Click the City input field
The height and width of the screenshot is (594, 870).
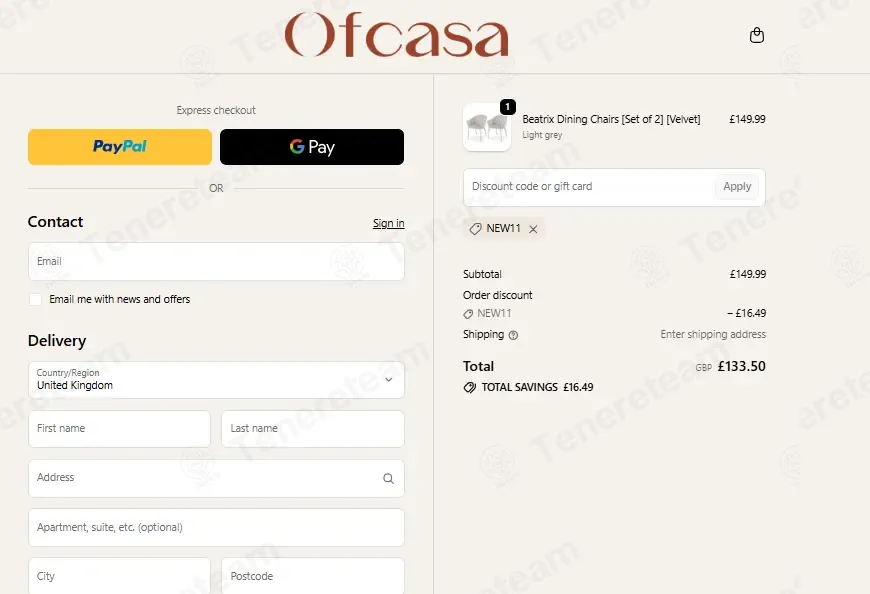point(119,576)
